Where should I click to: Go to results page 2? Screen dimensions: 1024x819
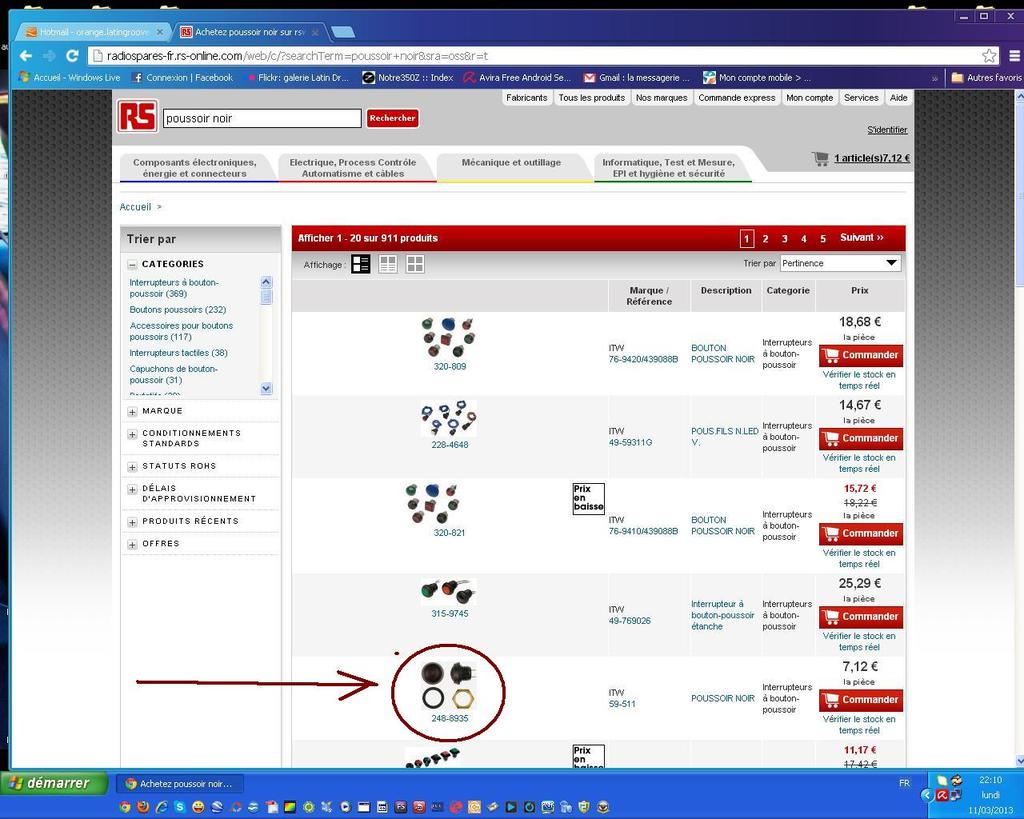click(x=765, y=239)
